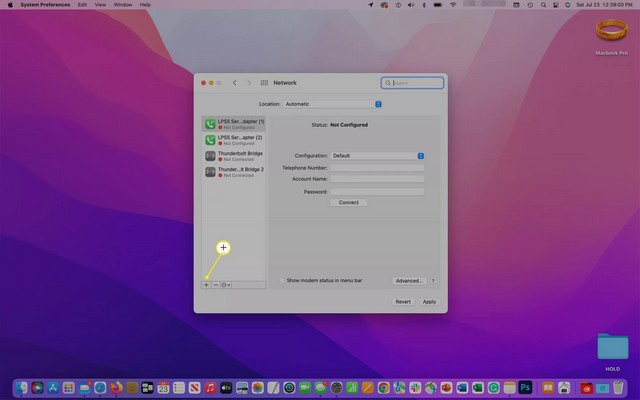Select LPSS Serial Adapter (2) service
640x400 pixels.
[x=233, y=140]
